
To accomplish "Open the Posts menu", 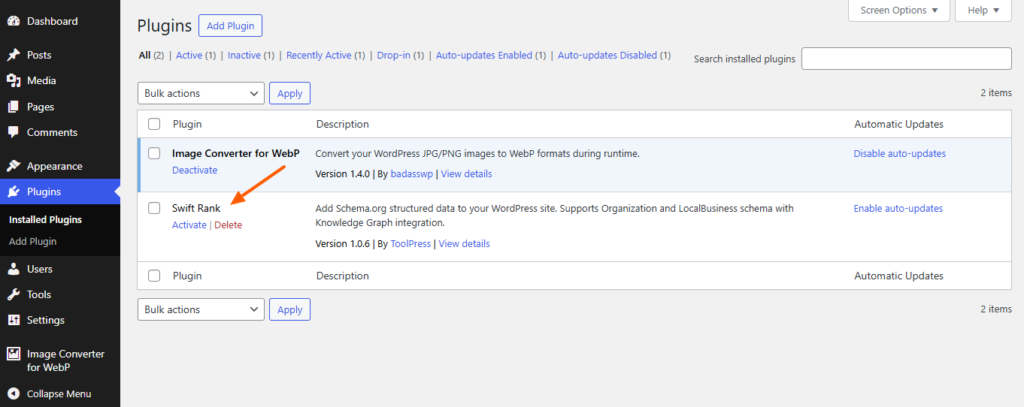I will tap(39, 55).
